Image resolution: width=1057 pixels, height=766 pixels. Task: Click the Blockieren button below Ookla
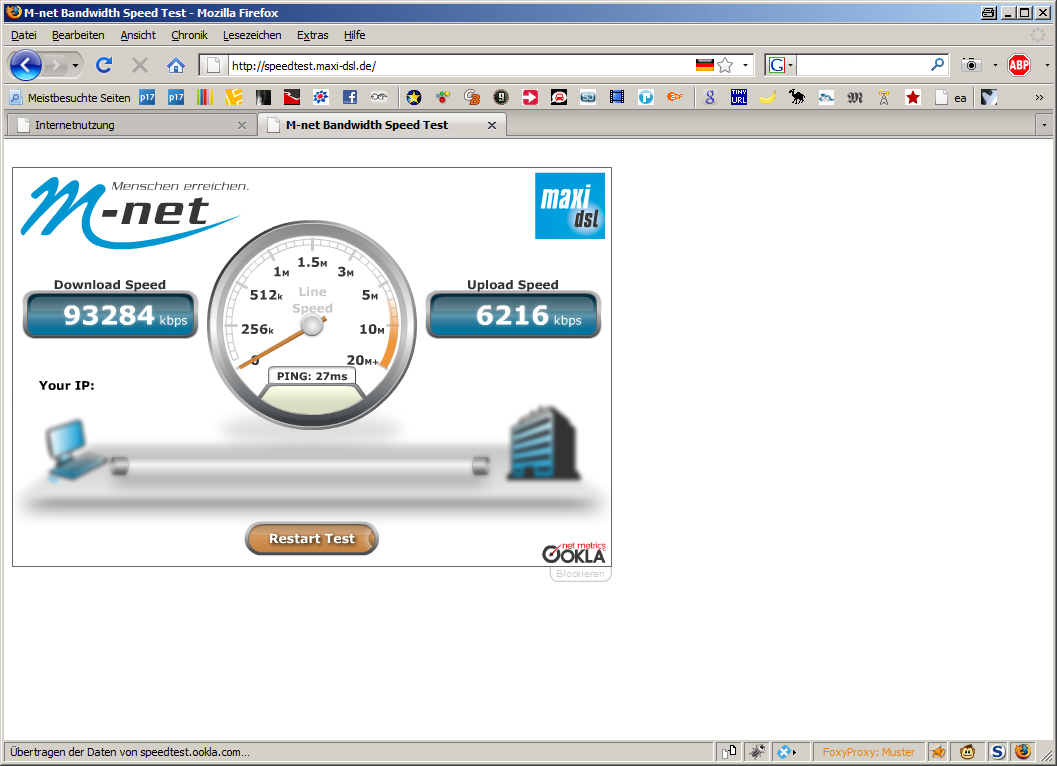(x=580, y=574)
